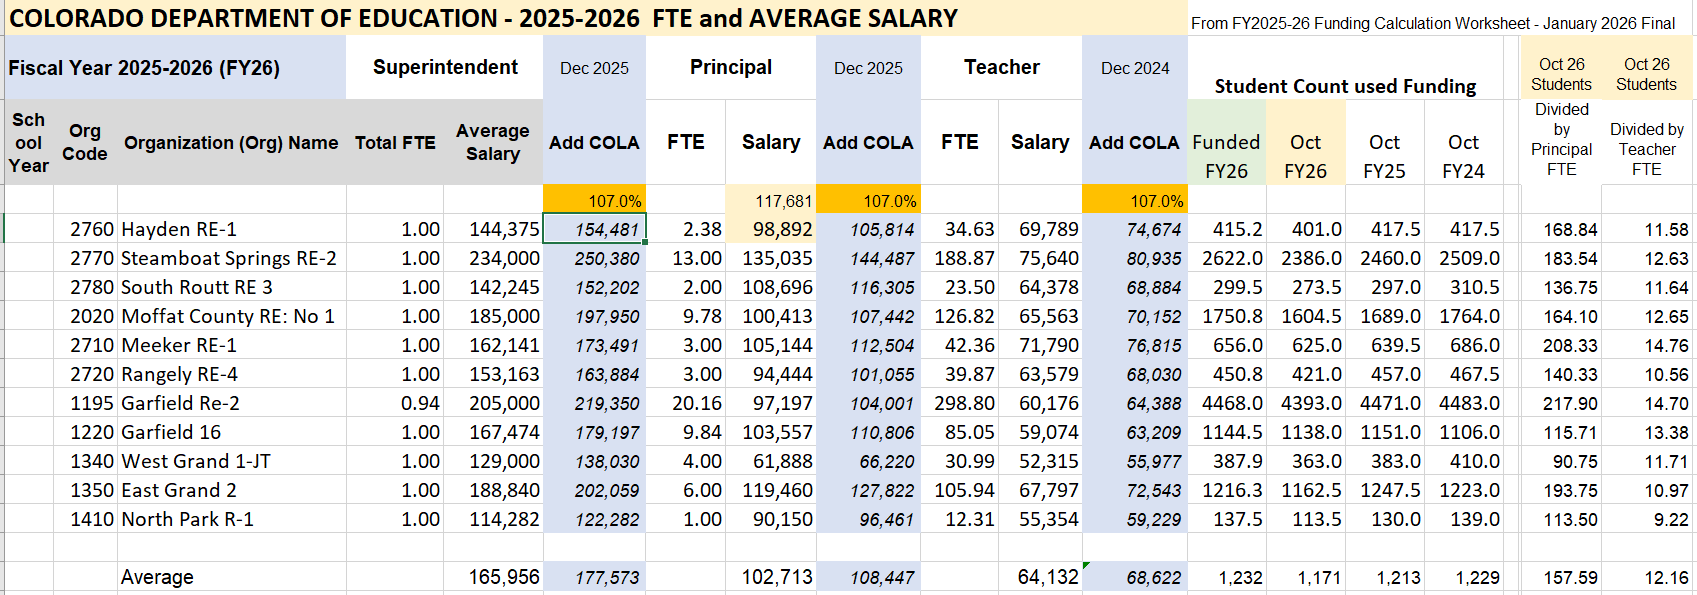Select Steamboat Springs superintendent salary 234,000
The width and height of the screenshot is (1697, 595).
[x=493, y=258]
